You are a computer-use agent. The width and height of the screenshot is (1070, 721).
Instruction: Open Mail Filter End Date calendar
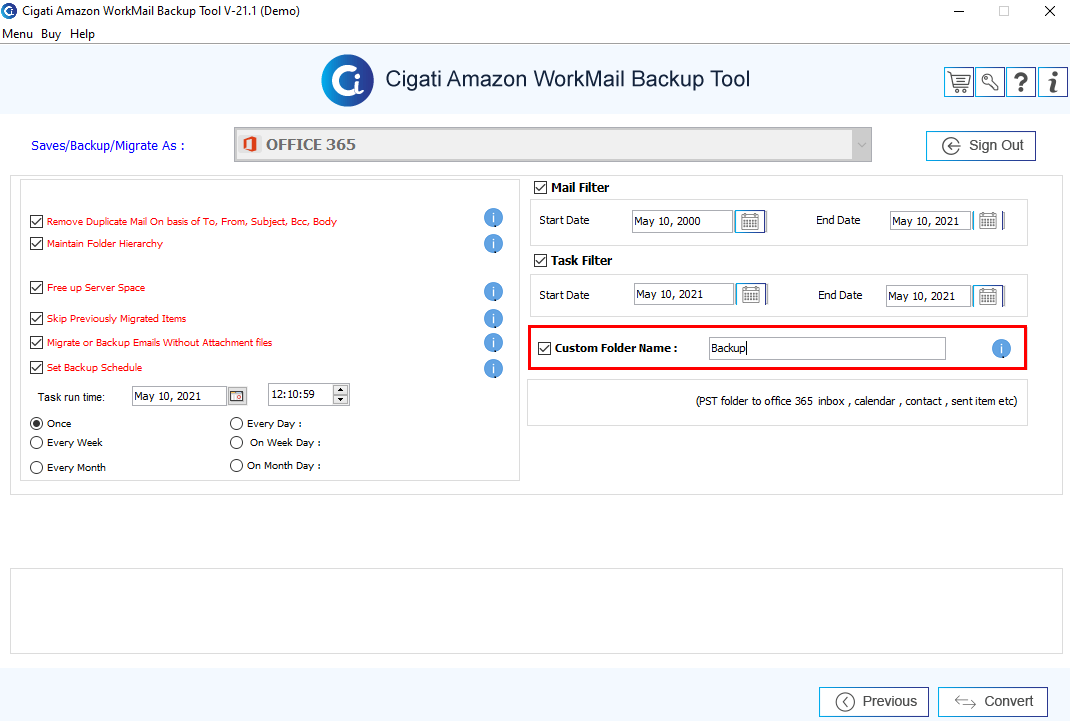(988, 221)
